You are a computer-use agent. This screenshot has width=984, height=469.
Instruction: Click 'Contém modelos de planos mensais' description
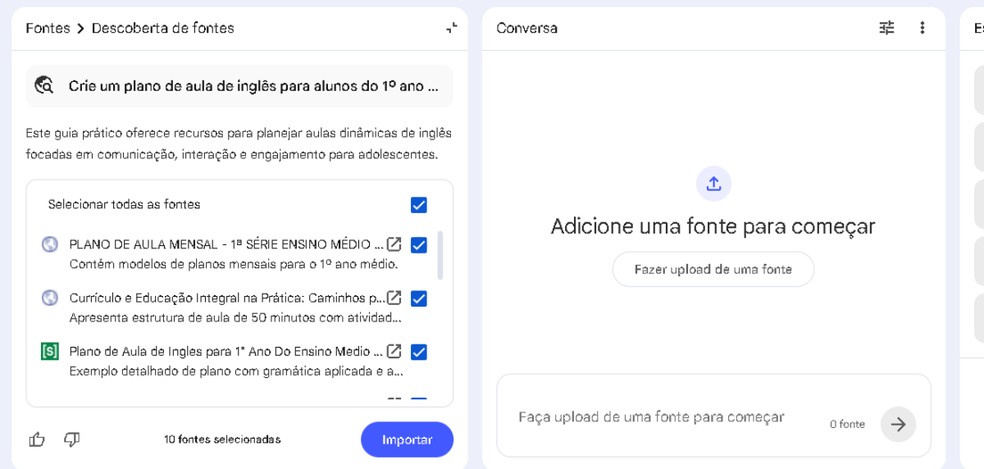(233, 264)
